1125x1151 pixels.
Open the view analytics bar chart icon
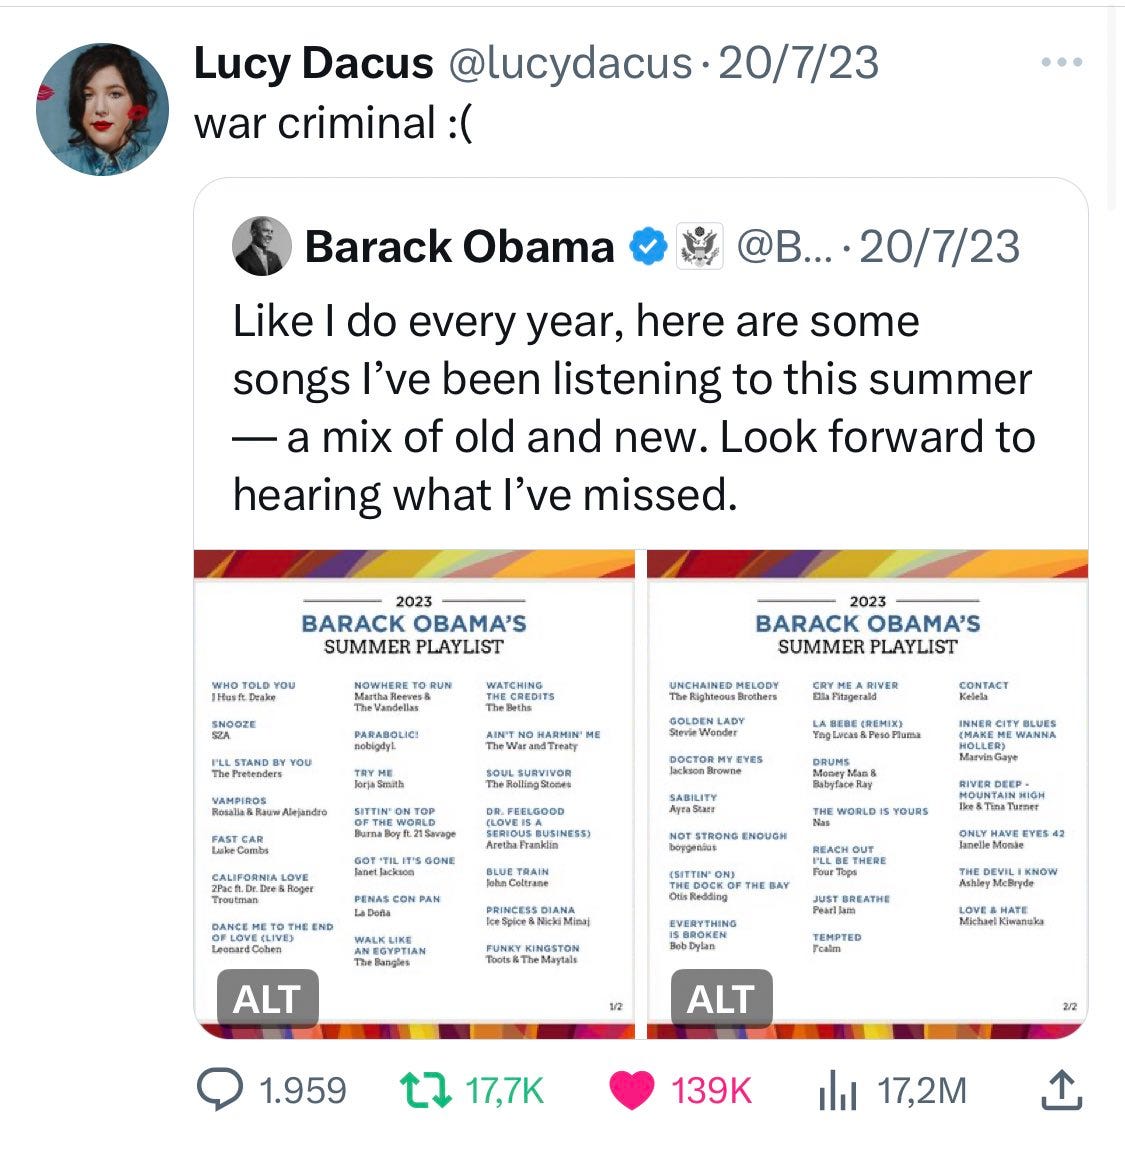pos(837,1090)
